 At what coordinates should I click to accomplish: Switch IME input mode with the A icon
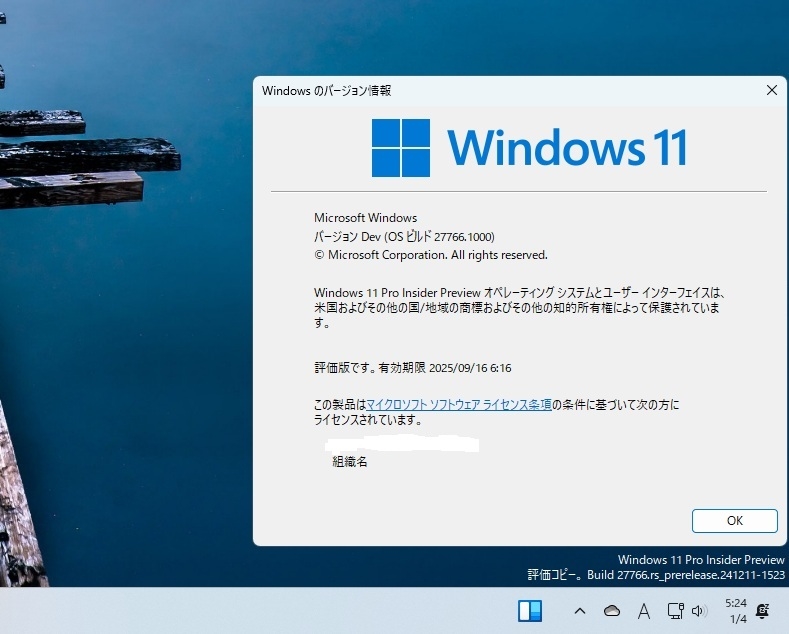(x=644, y=611)
